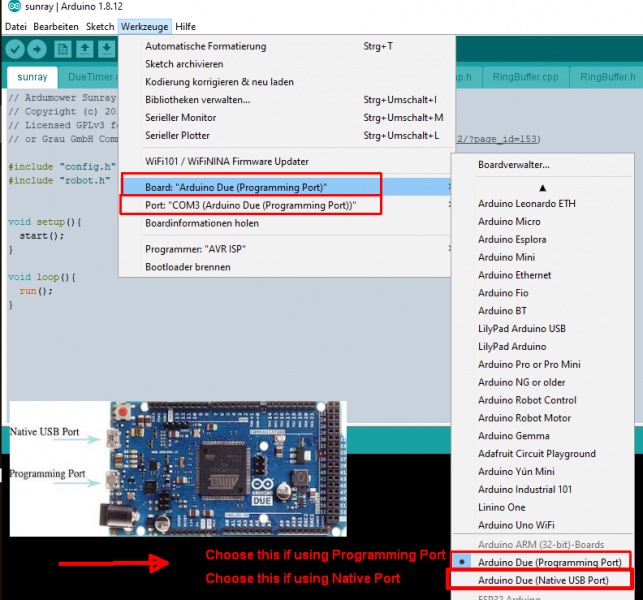Click the Arduino logo in title bar
The height and width of the screenshot is (600, 643).
tap(15, 6)
